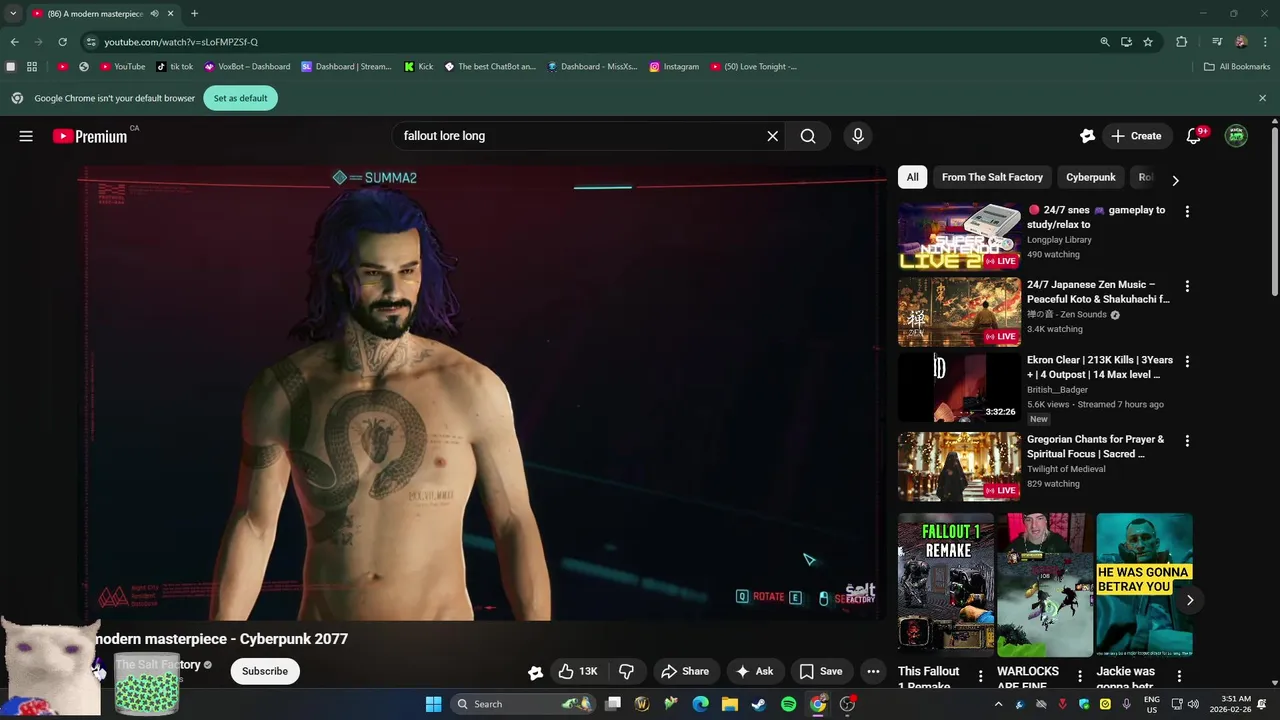Reload the page in Chrome toolbar
1280x720 pixels.
62,42
